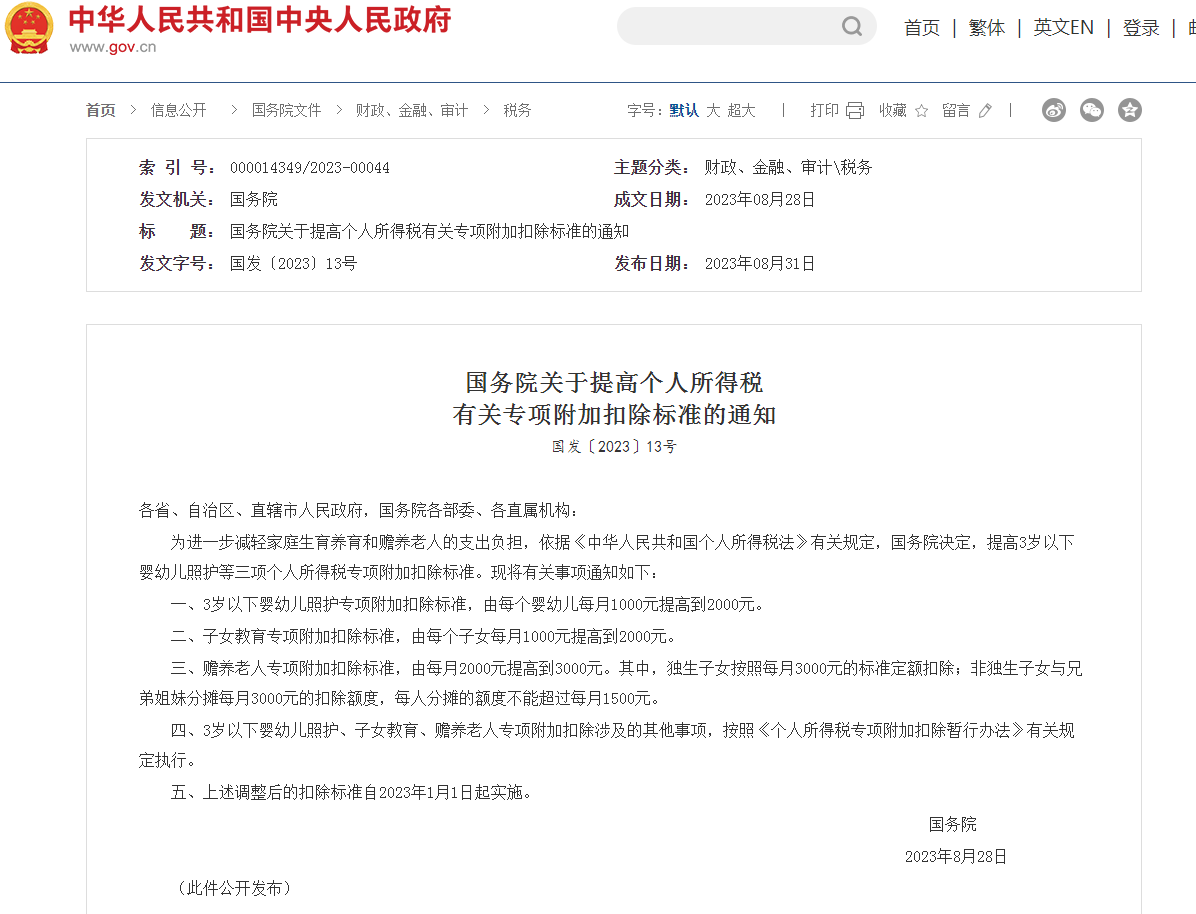
Task: Open 信息公开 breadcrumb link
Action: tap(179, 111)
